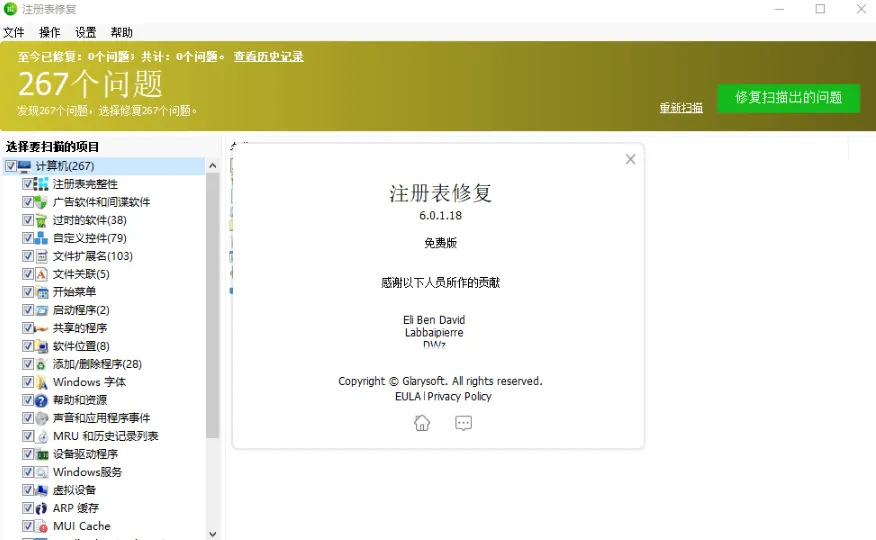
Task: Click the hand icon for 共享的程序
Action: (x=41, y=328)
